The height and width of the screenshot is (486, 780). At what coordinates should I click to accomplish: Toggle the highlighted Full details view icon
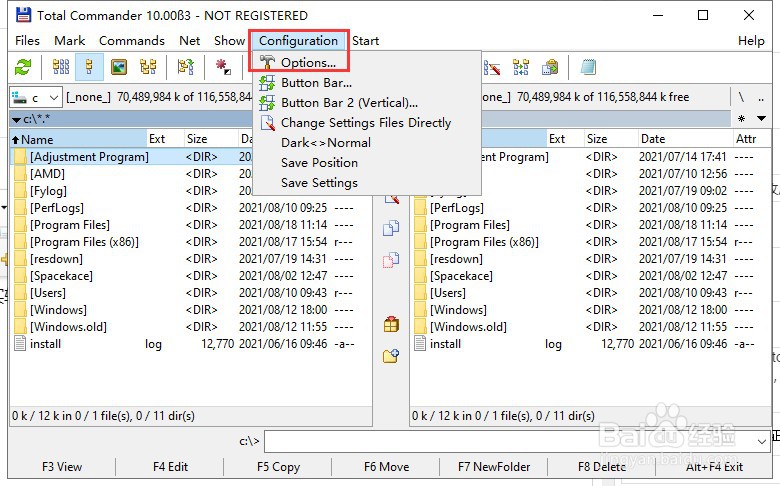click(x=90, y=67)
